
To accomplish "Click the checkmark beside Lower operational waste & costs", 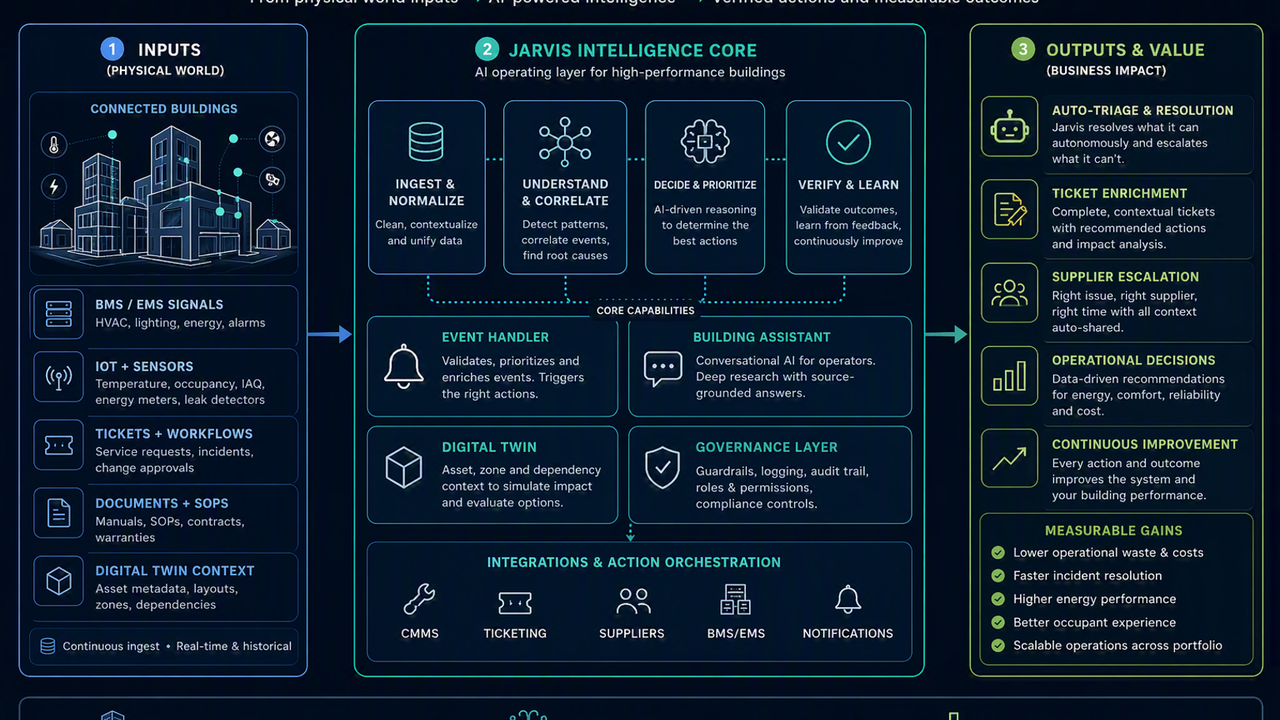I will 997,553.
